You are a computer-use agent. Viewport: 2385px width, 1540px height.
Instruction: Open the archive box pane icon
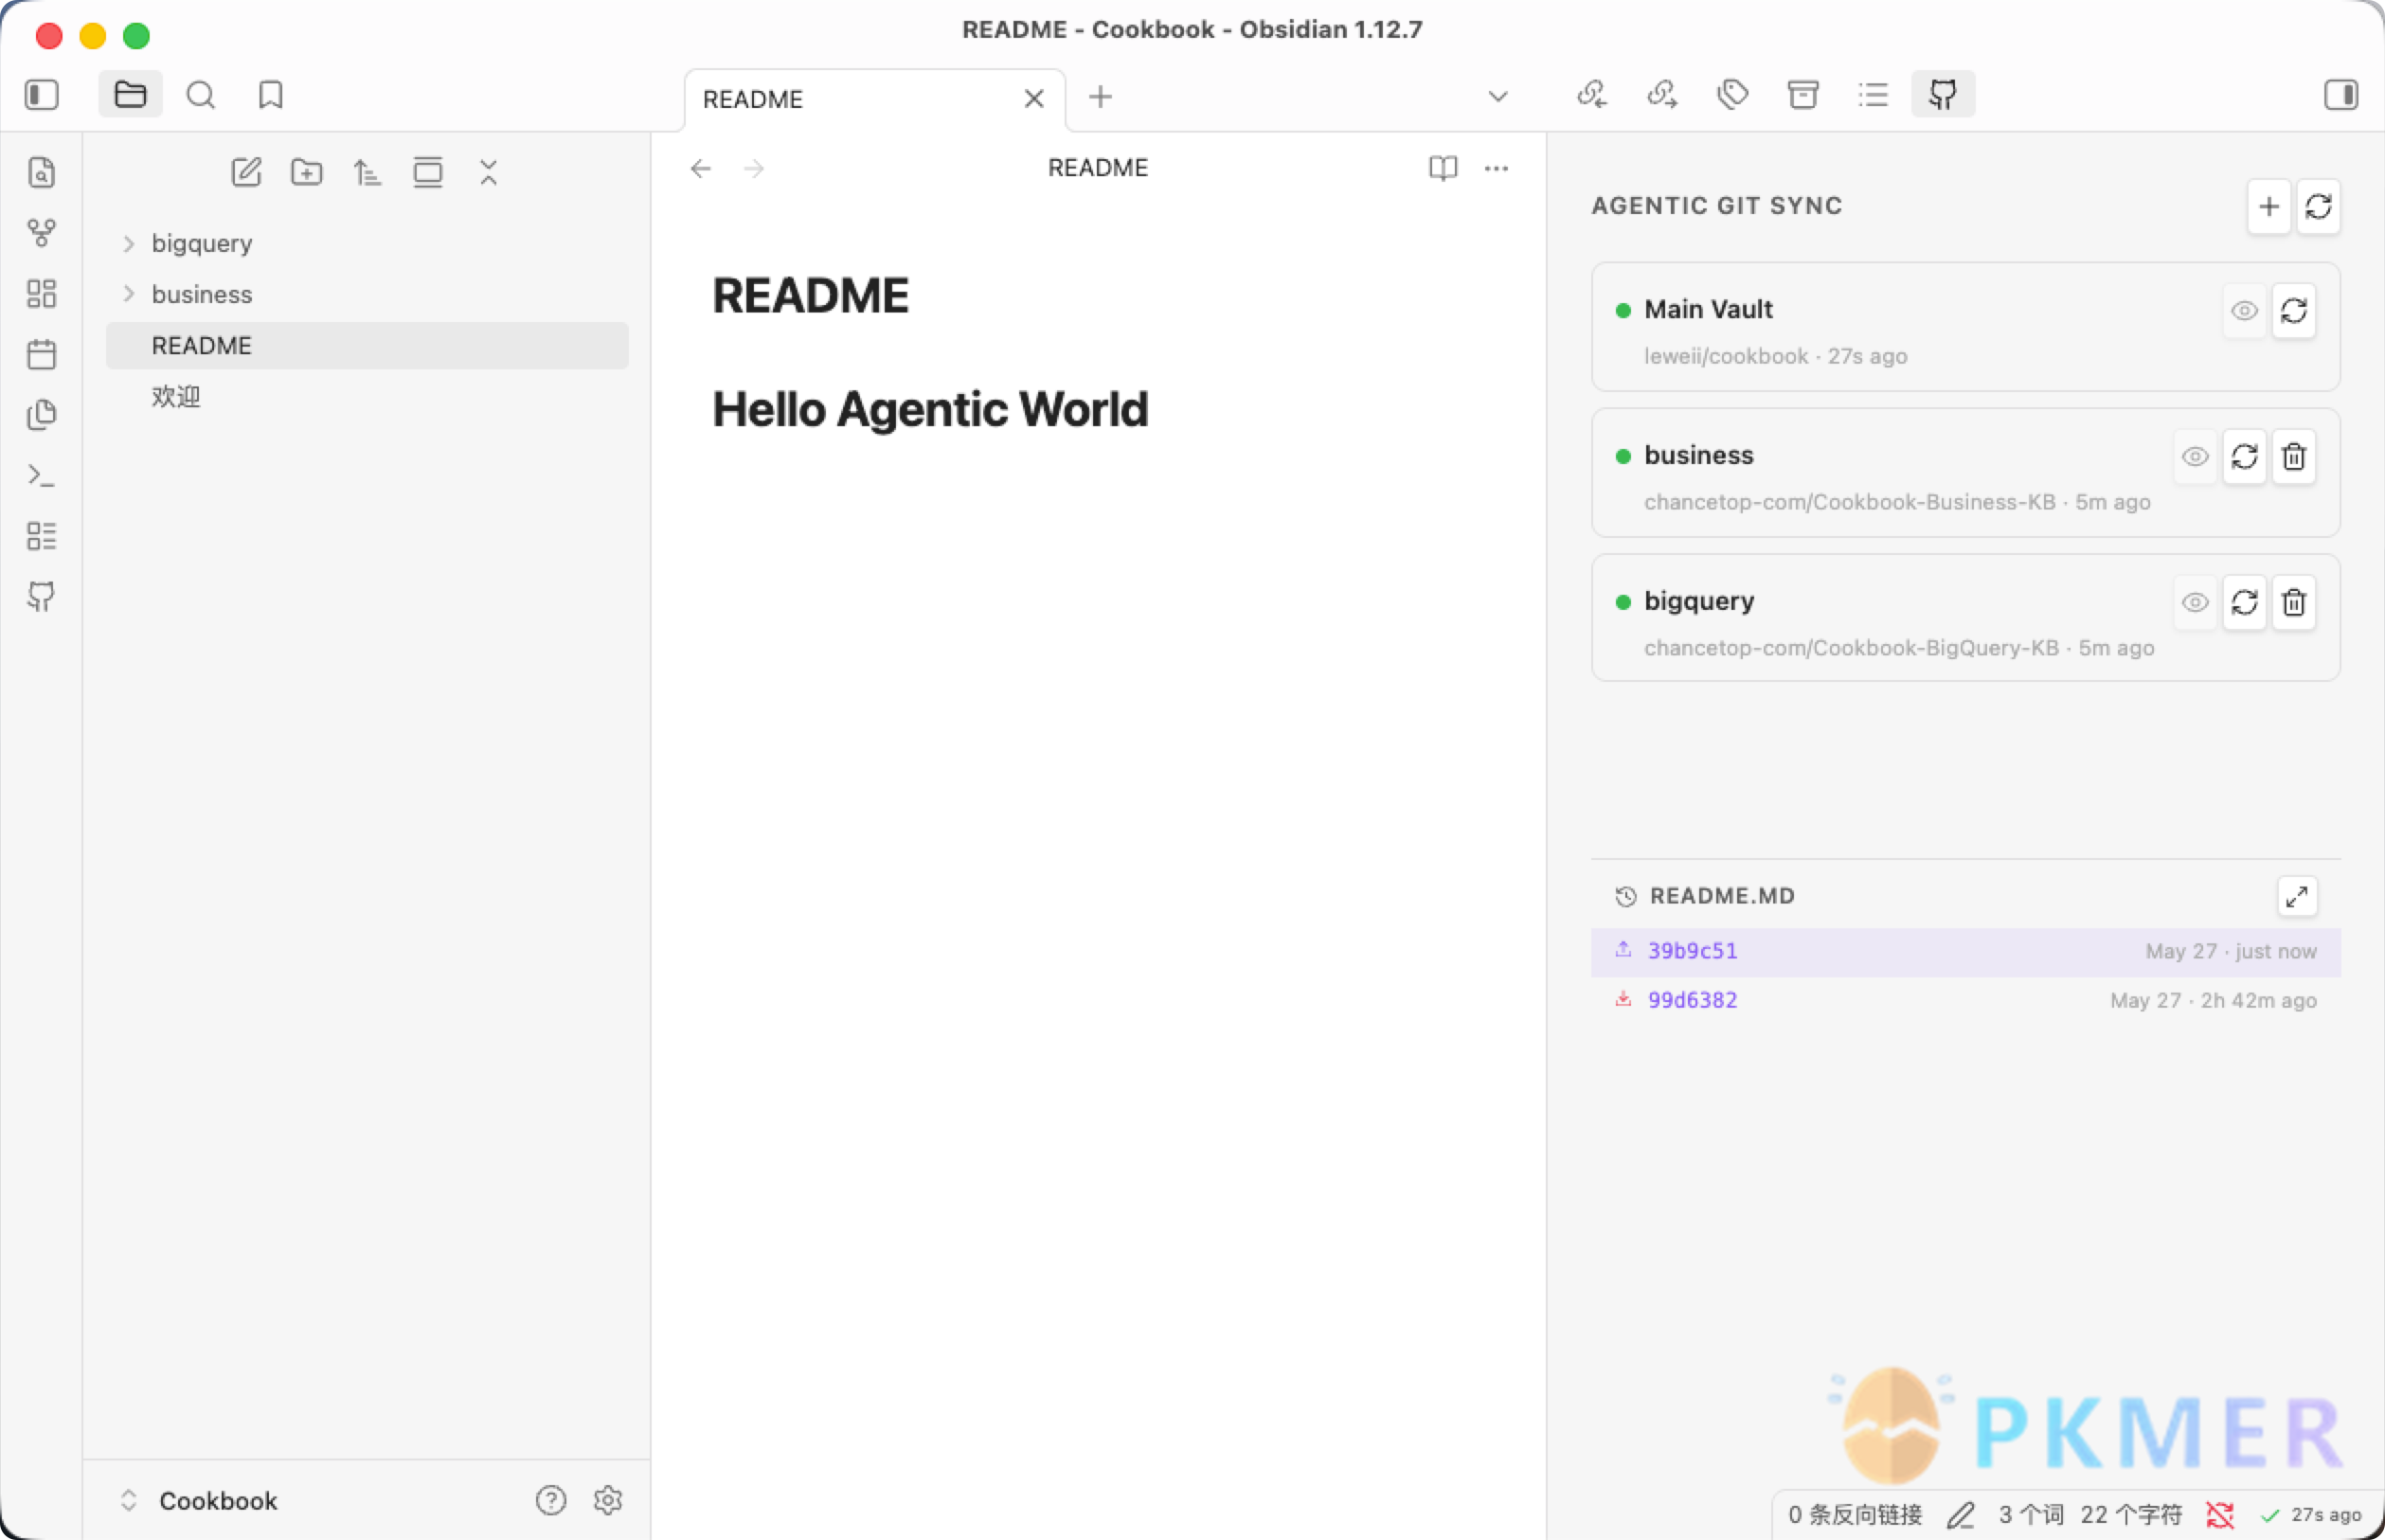[x=1802, y=95]
